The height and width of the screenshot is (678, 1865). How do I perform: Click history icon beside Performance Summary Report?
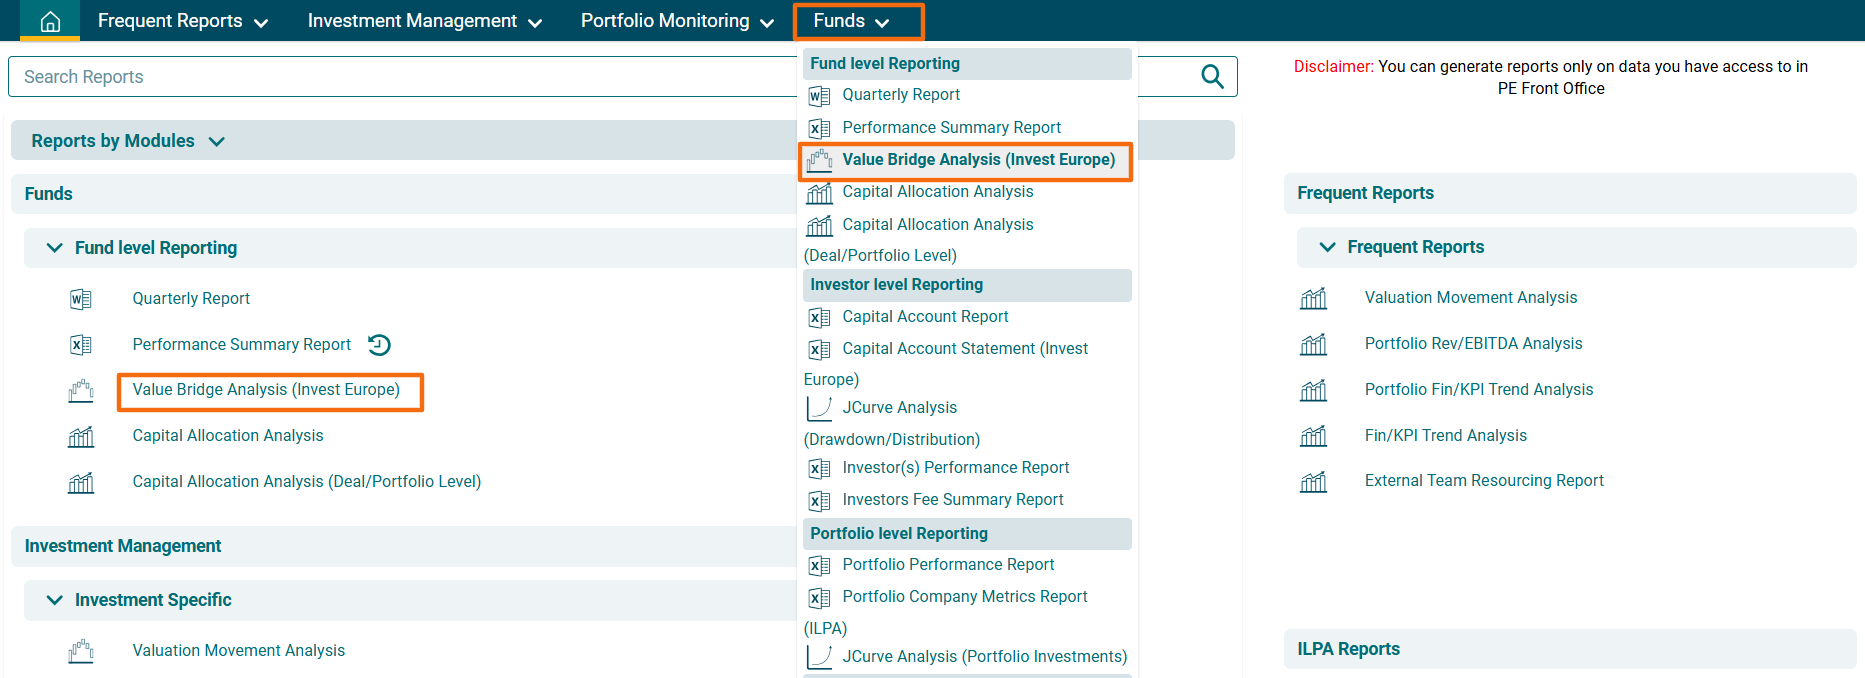(379, 345)
